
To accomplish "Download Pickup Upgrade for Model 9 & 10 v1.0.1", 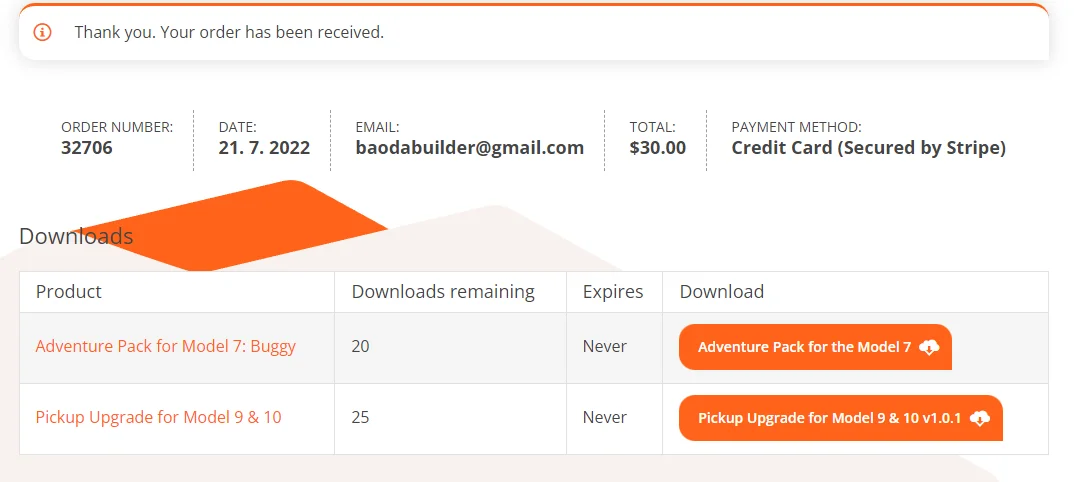I will click(829, 418).
